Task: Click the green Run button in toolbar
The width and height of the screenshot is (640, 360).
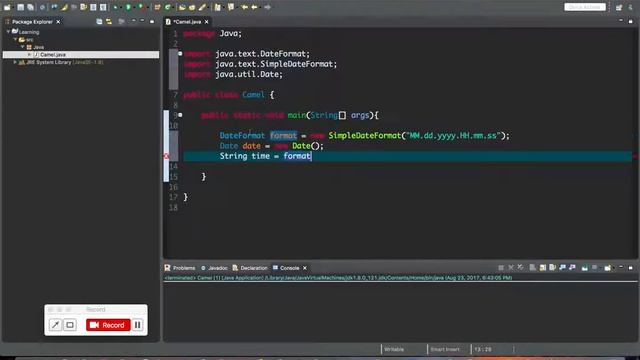Action: tap(128, 7)
